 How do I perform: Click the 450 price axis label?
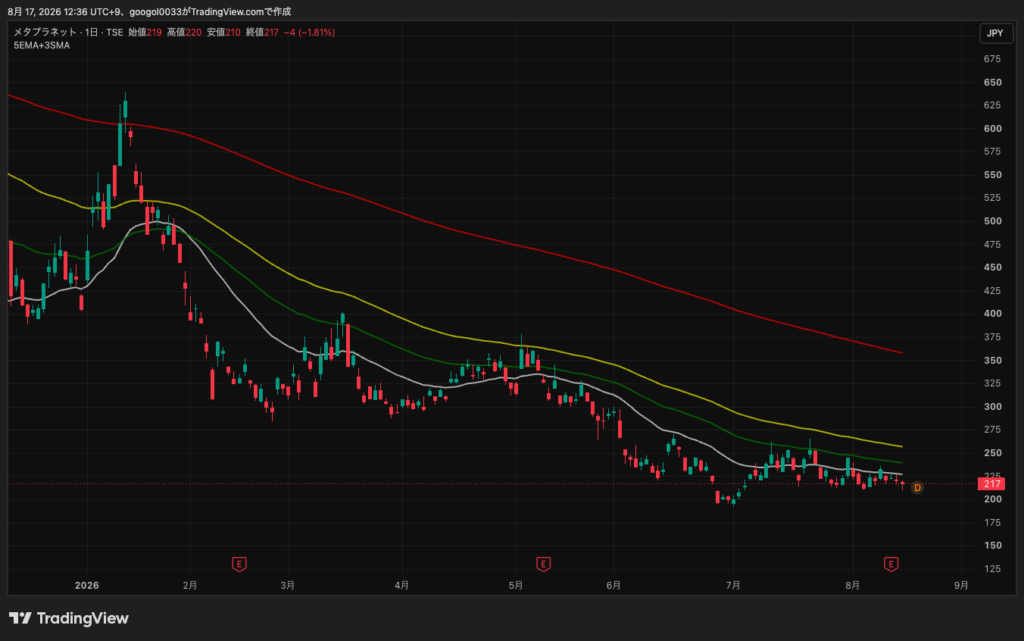[992, 268]
